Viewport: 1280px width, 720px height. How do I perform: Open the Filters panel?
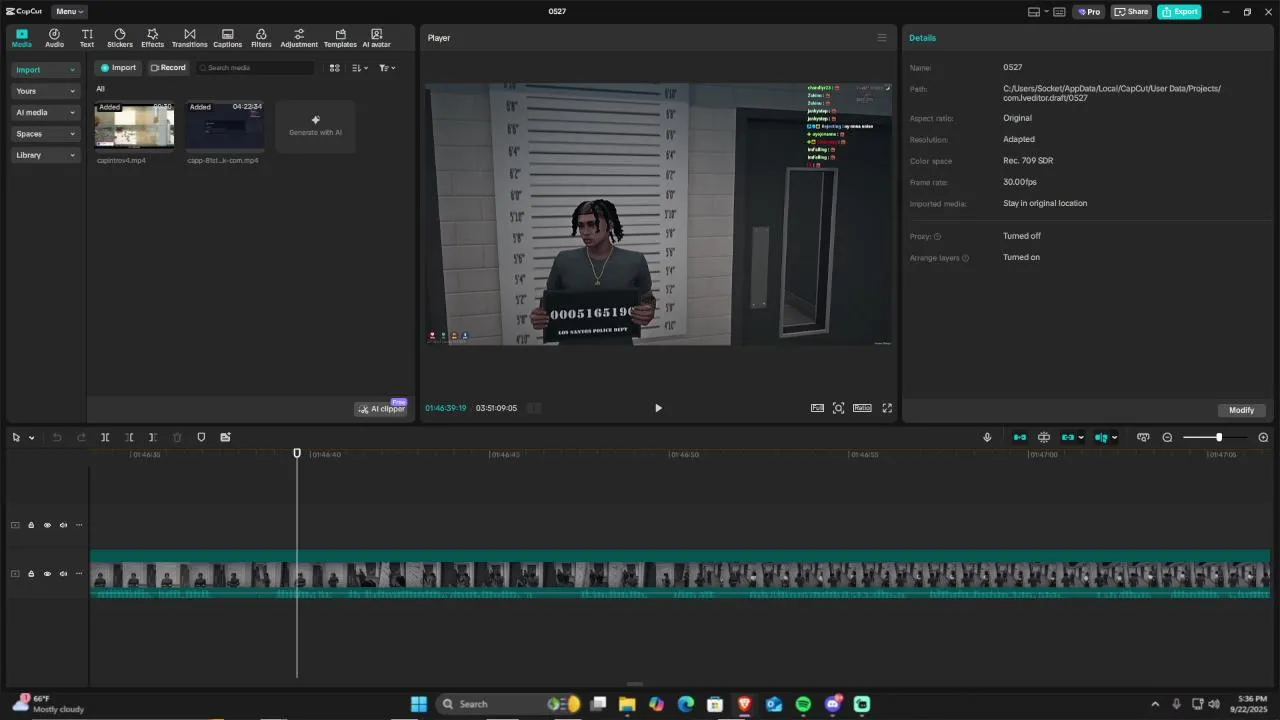(x=261, y=38)
